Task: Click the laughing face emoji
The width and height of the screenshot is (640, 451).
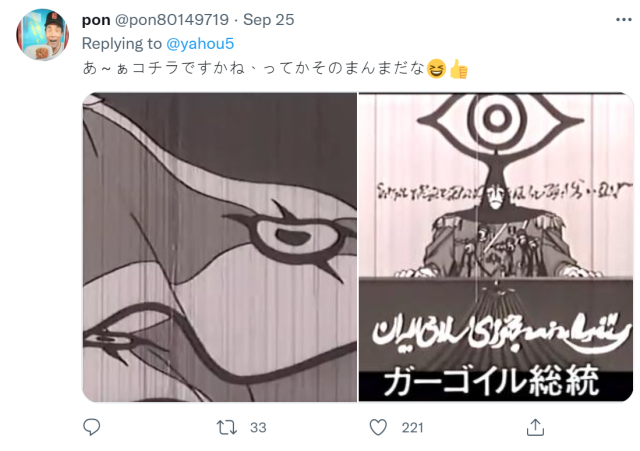Action: [x=436, y=68]
